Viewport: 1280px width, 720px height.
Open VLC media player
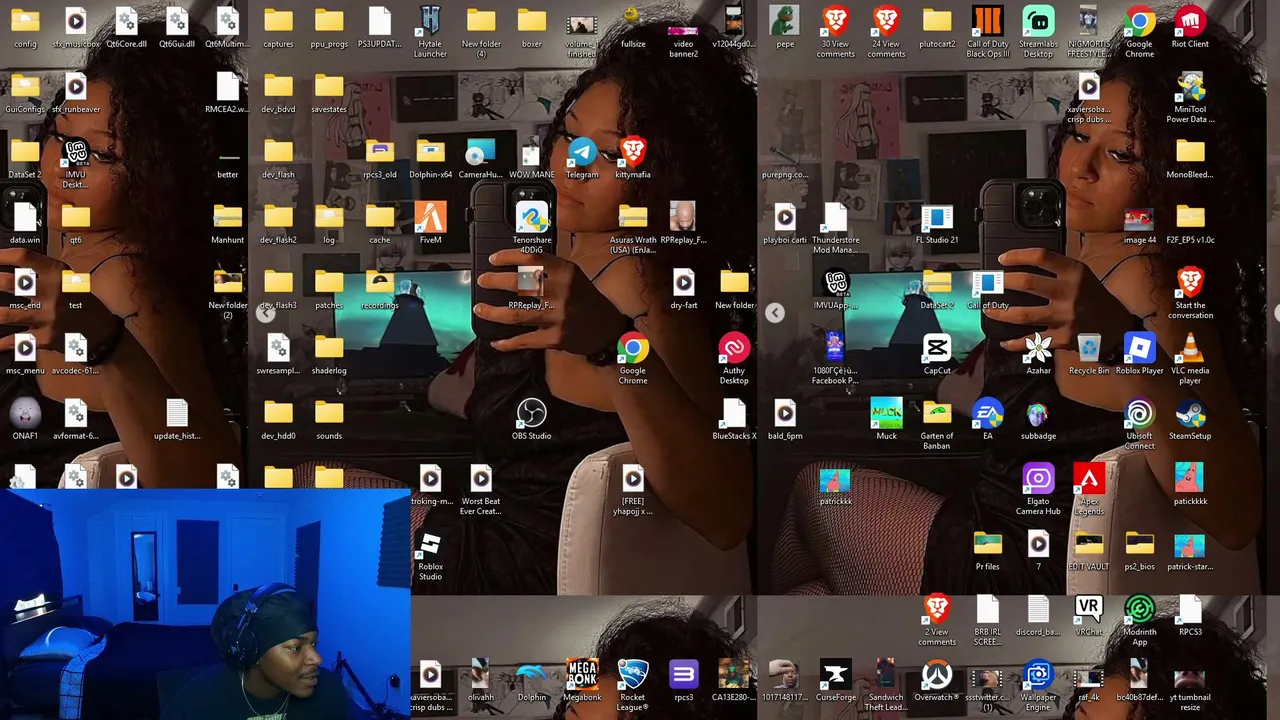tap(1190, 358)
